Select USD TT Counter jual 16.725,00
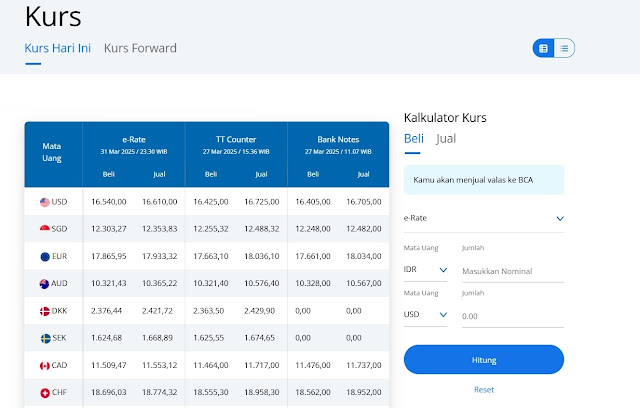 tap(262, 202)
